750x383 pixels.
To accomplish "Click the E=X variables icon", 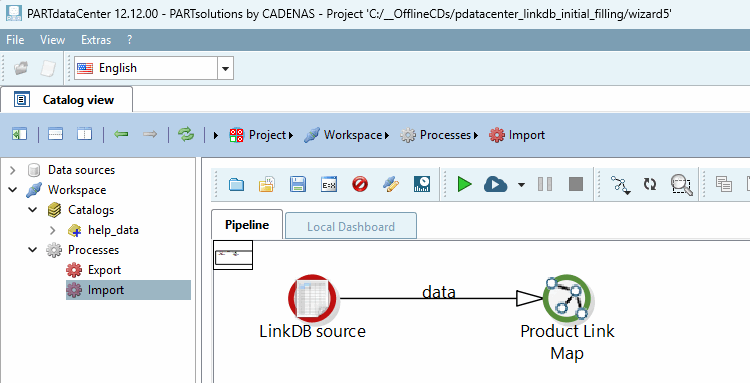I will (329, 184).
